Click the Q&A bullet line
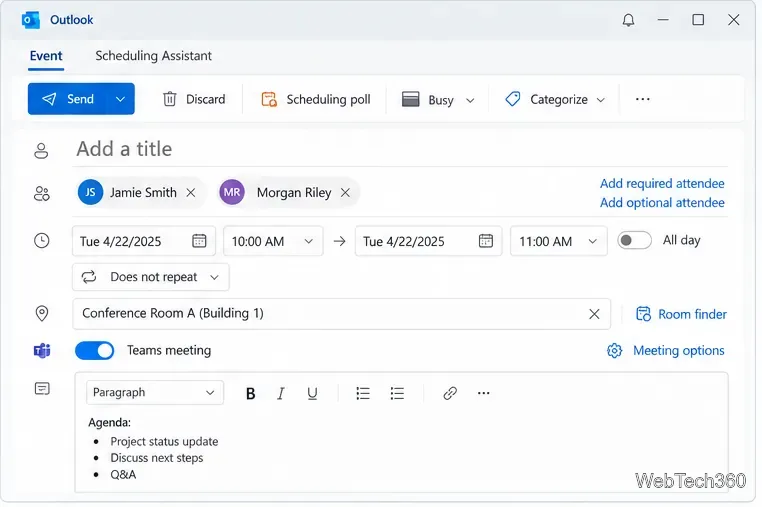This screenshot has height=507, width=762. 123,475
